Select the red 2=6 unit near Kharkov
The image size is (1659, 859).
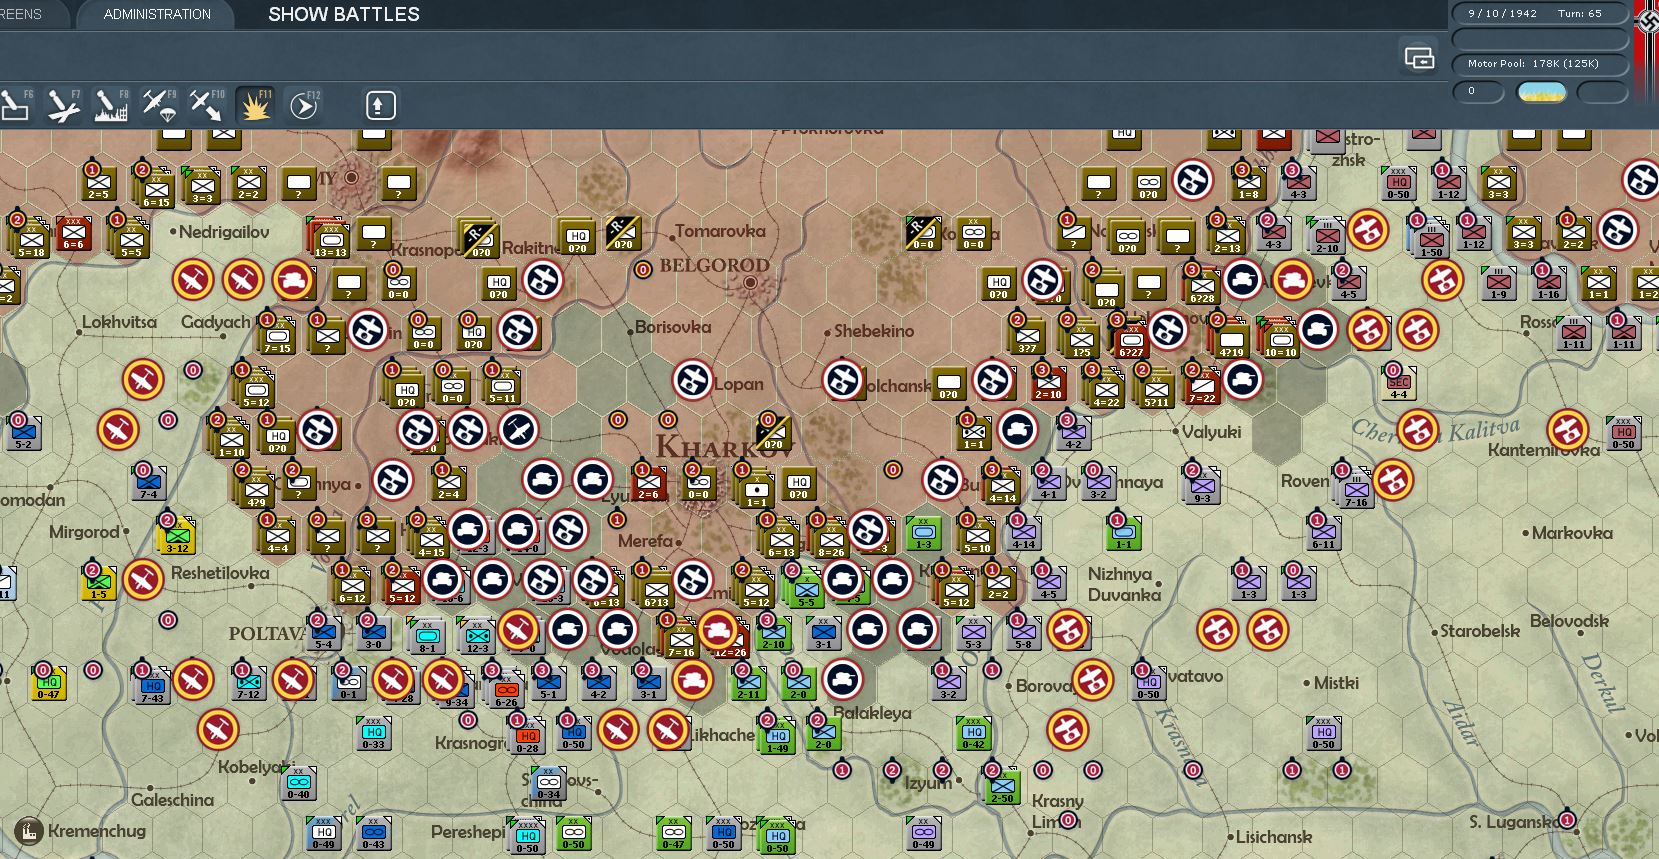[648, 482]
